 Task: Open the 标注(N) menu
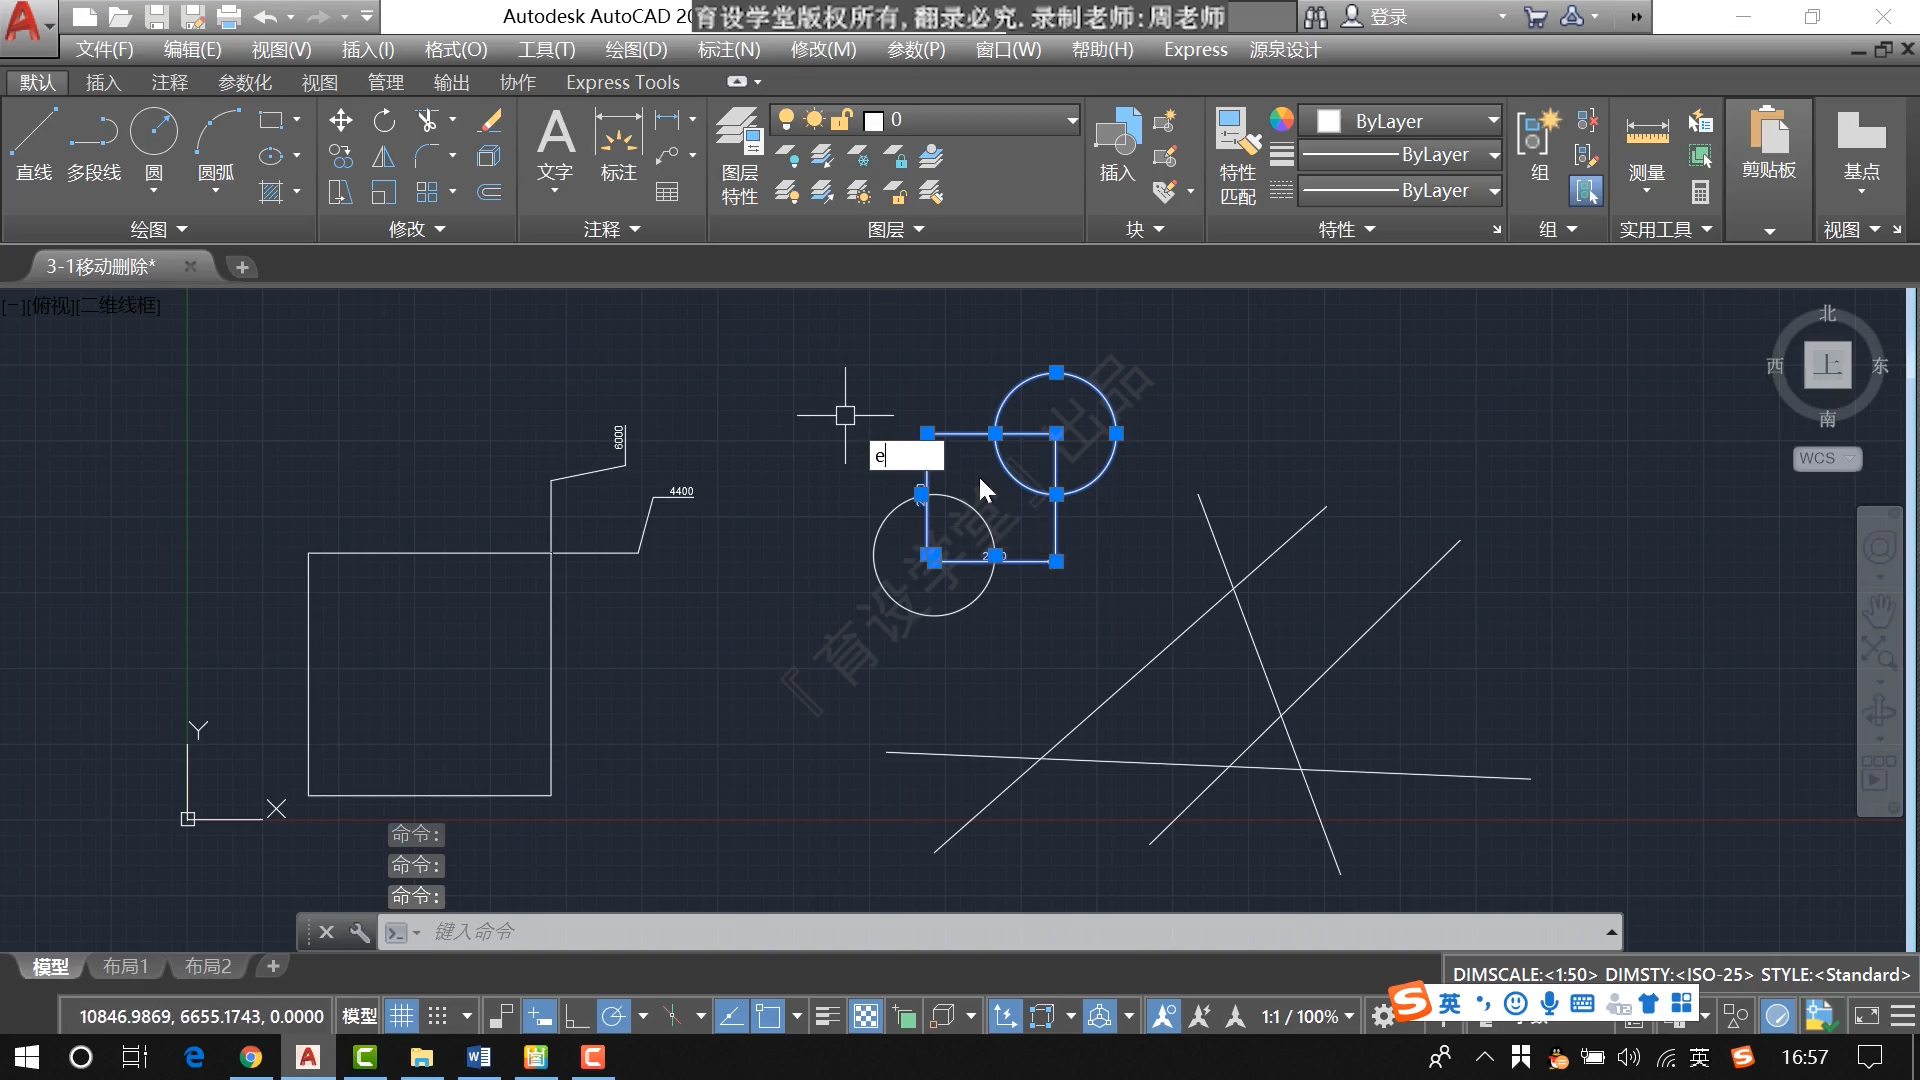pyautogui.click(x=729, y=49)
